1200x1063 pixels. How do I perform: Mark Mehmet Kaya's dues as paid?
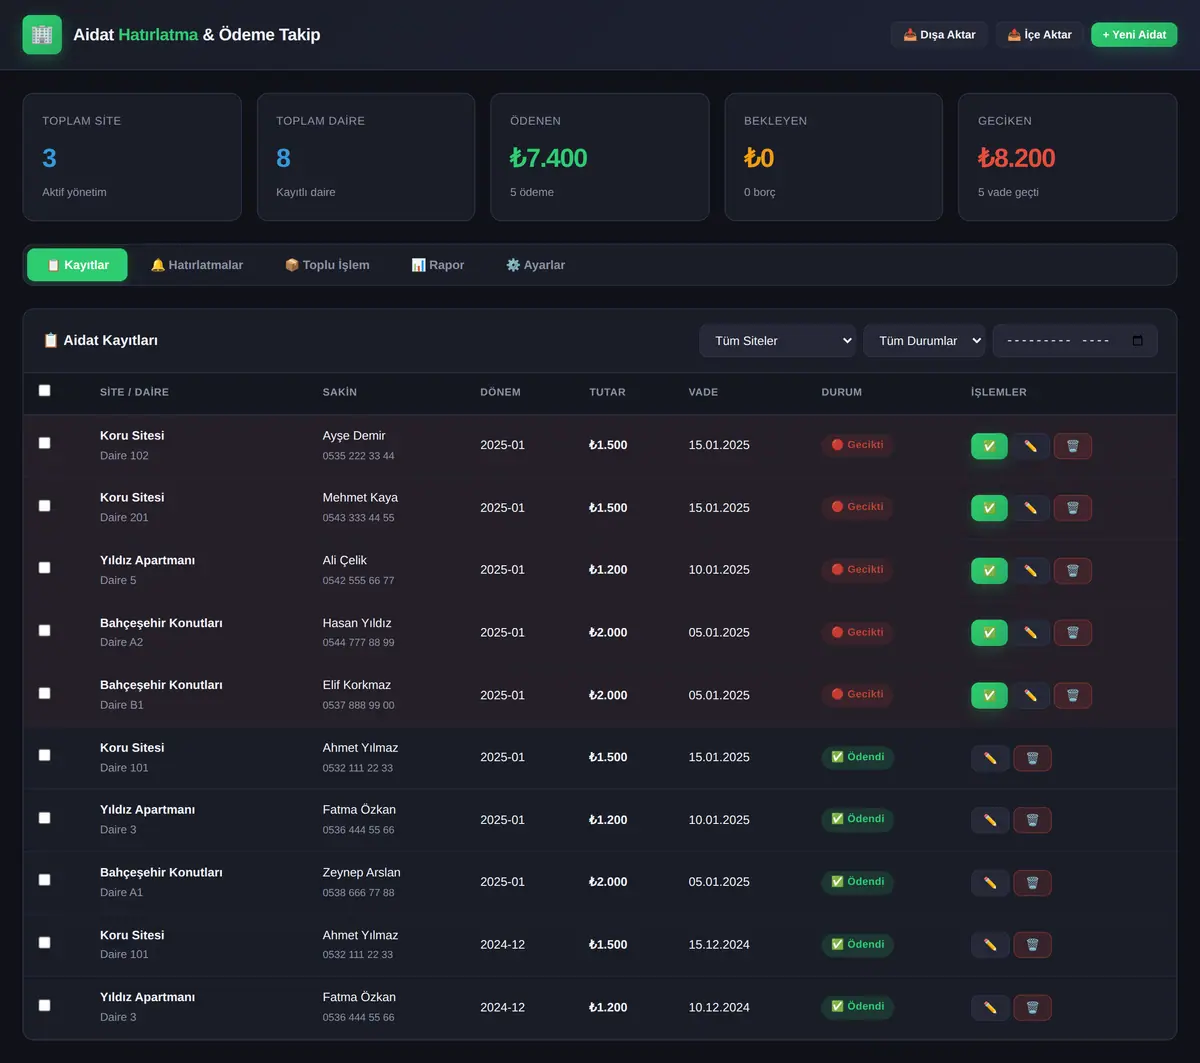click(x=989, y=508)
